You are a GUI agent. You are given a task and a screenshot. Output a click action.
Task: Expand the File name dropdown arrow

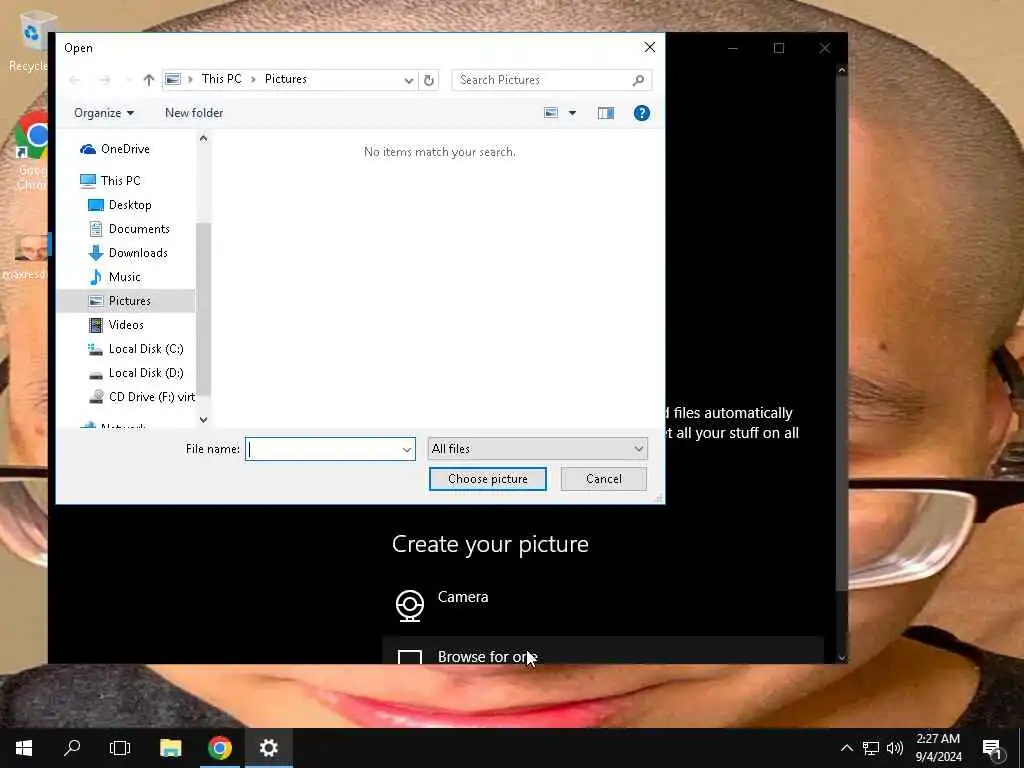407,449
